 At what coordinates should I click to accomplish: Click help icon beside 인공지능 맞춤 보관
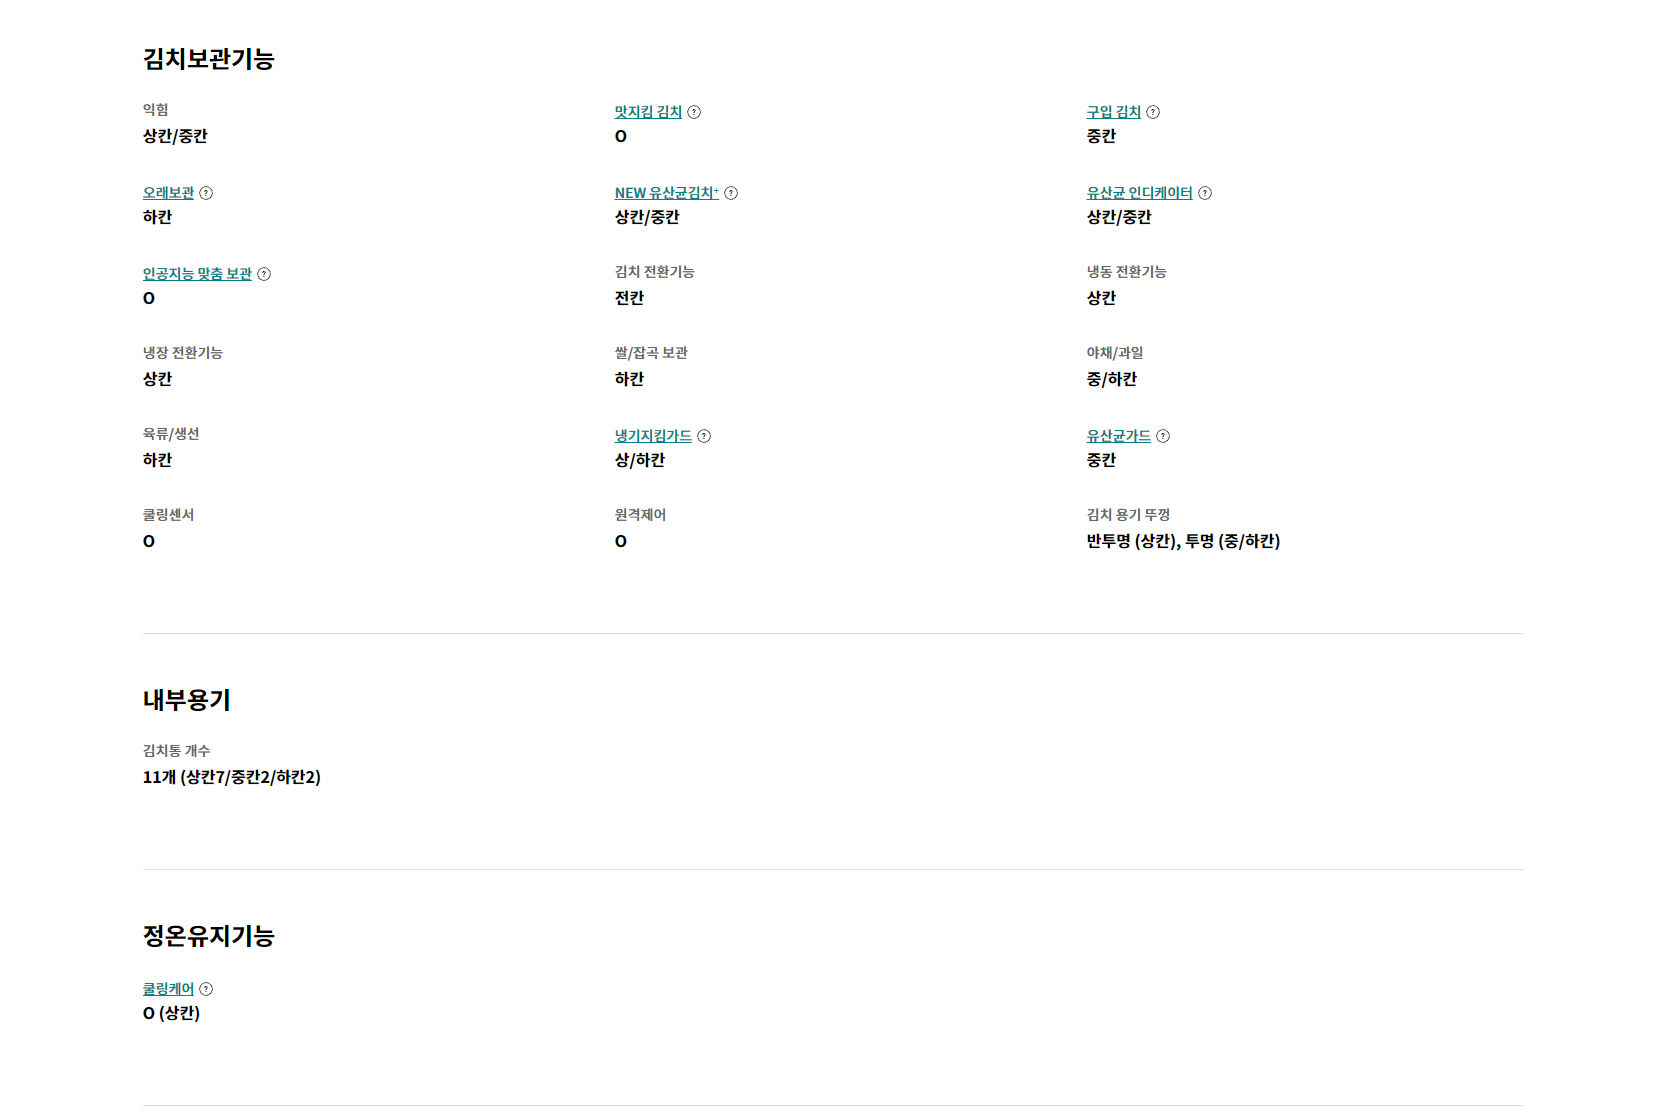(x=264, y=274)
